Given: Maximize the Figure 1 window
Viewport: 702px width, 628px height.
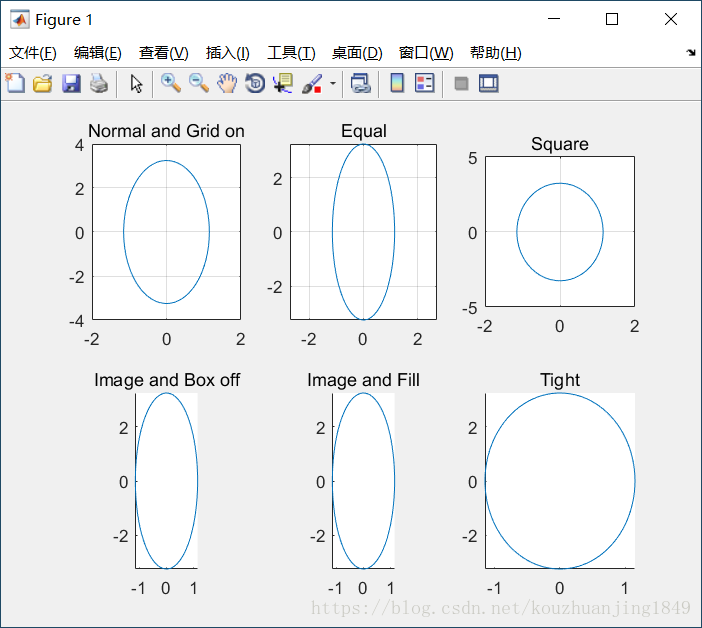Looking at the screenshot, I should pyautogui.click(x=612, y=19).
